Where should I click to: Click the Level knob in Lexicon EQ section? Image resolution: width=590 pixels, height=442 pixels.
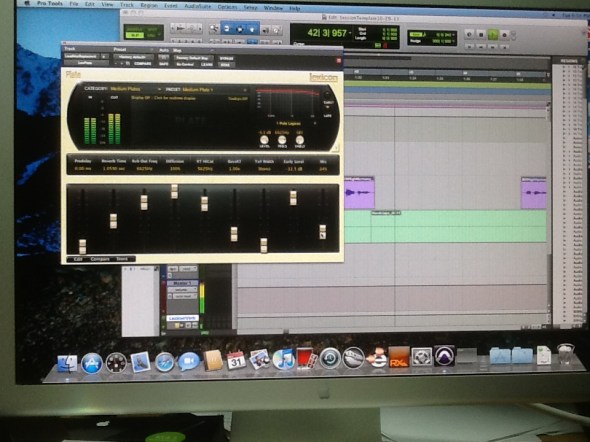click(264, 140)
